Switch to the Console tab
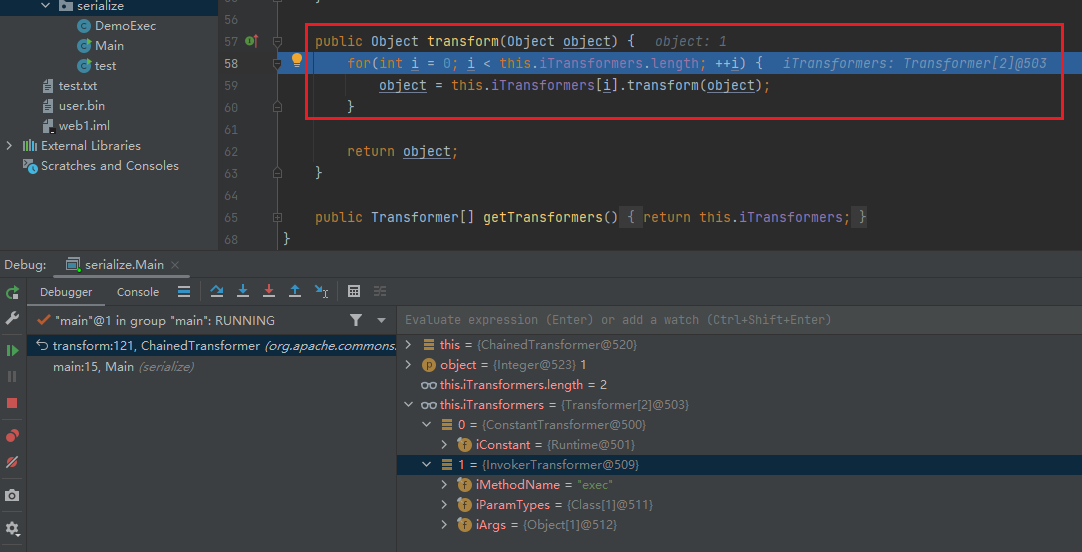This screenshot has height=552, width=1082. coord(138,292)
